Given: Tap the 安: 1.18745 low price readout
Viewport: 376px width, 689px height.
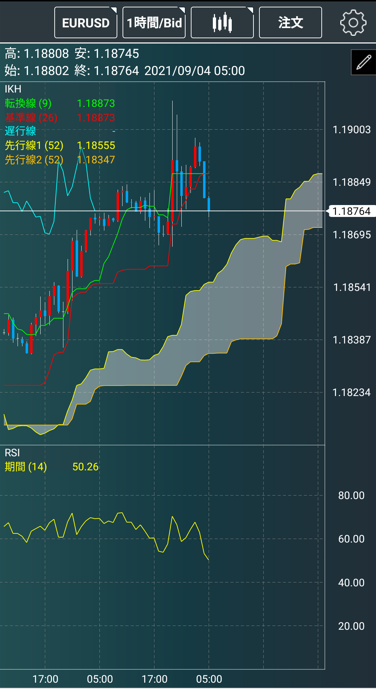Looking at the screenshot, I should point(107,54).
